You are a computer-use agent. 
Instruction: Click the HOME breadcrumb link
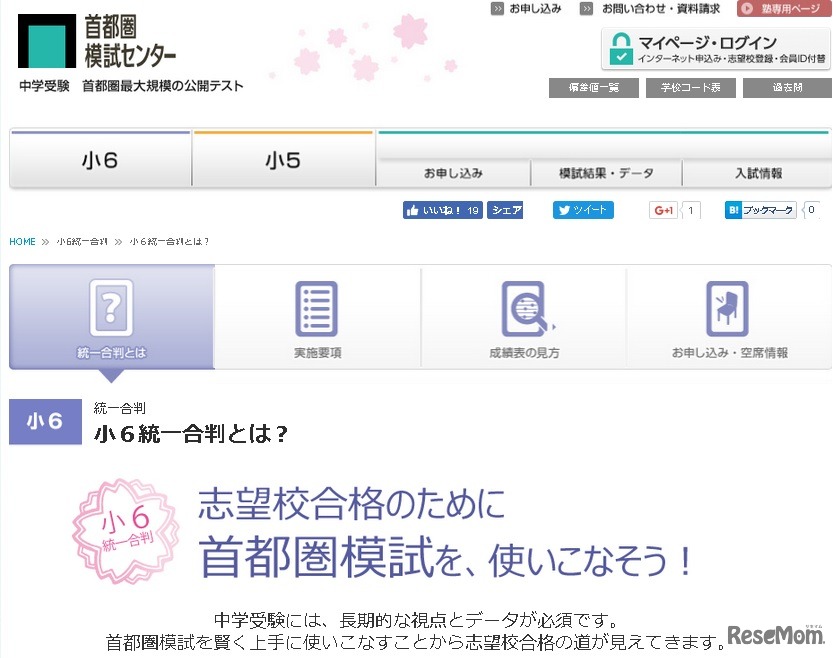tap(22, 242)
